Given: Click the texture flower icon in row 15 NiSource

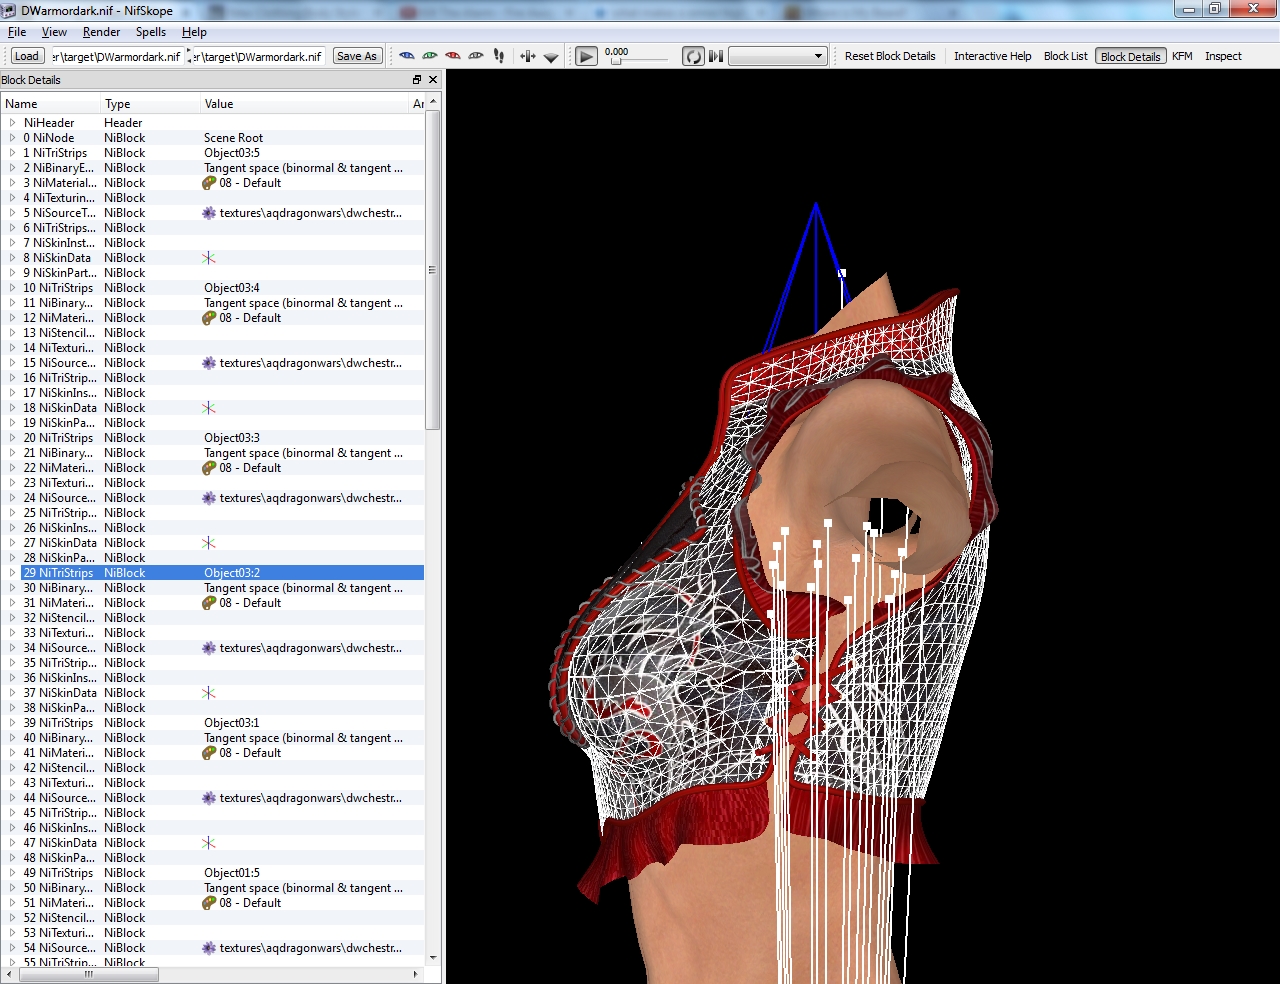Looking at the screenshot, I should pos(209,363).
